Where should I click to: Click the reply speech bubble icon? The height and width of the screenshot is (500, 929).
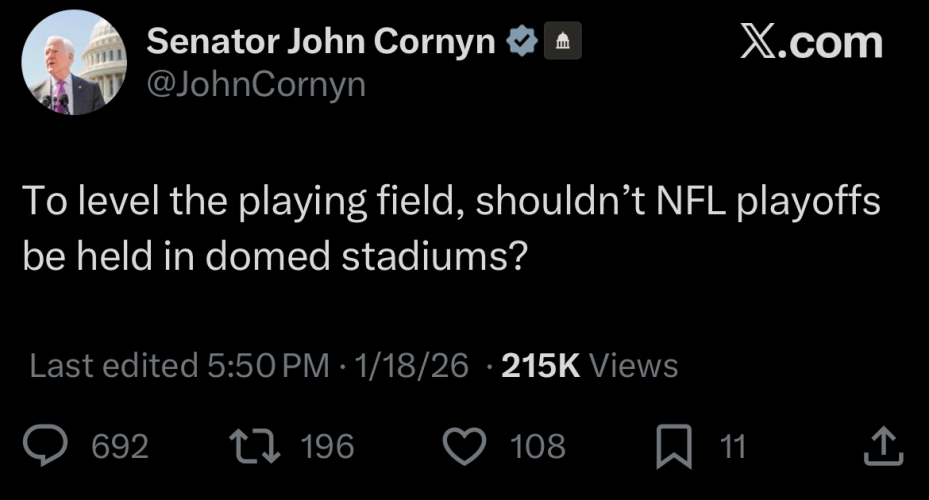coord(44,446)
